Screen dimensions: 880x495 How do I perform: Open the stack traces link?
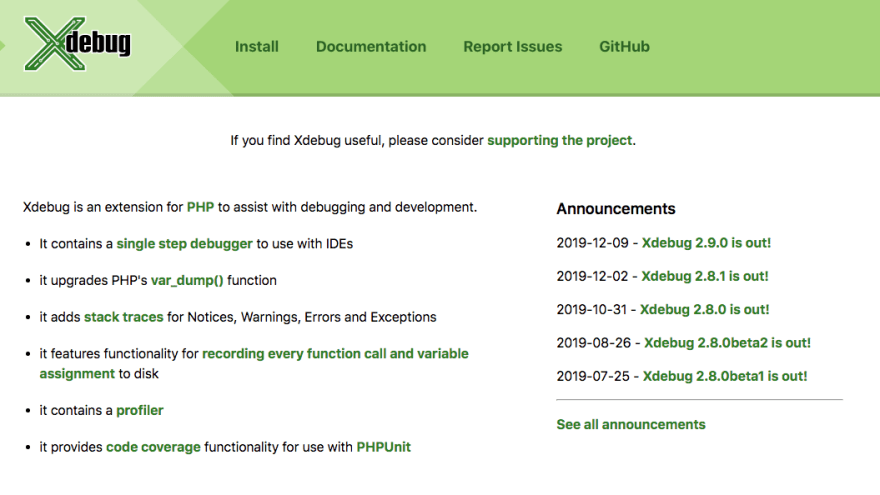[123, 317]
